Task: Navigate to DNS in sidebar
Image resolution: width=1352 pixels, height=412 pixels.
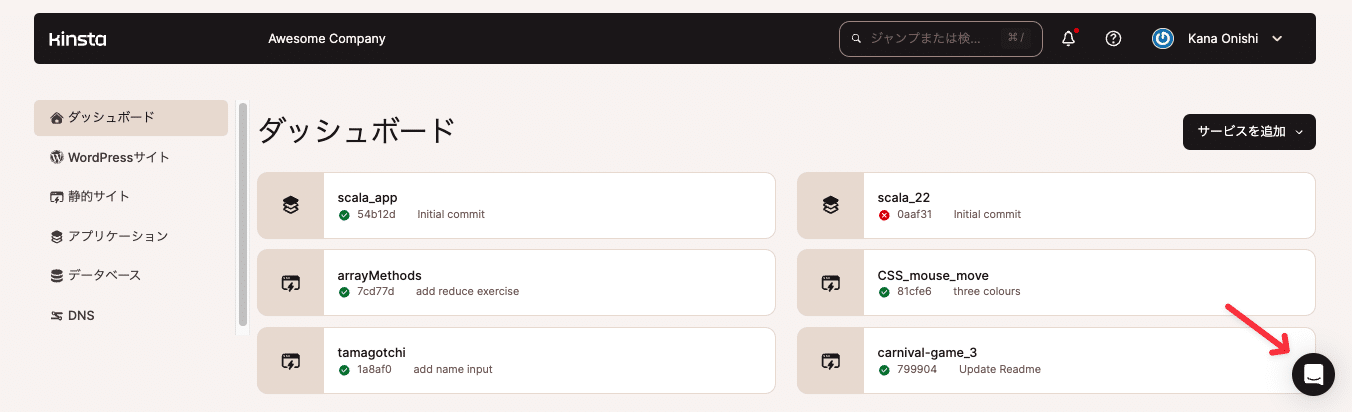Action: coord(81,316)
